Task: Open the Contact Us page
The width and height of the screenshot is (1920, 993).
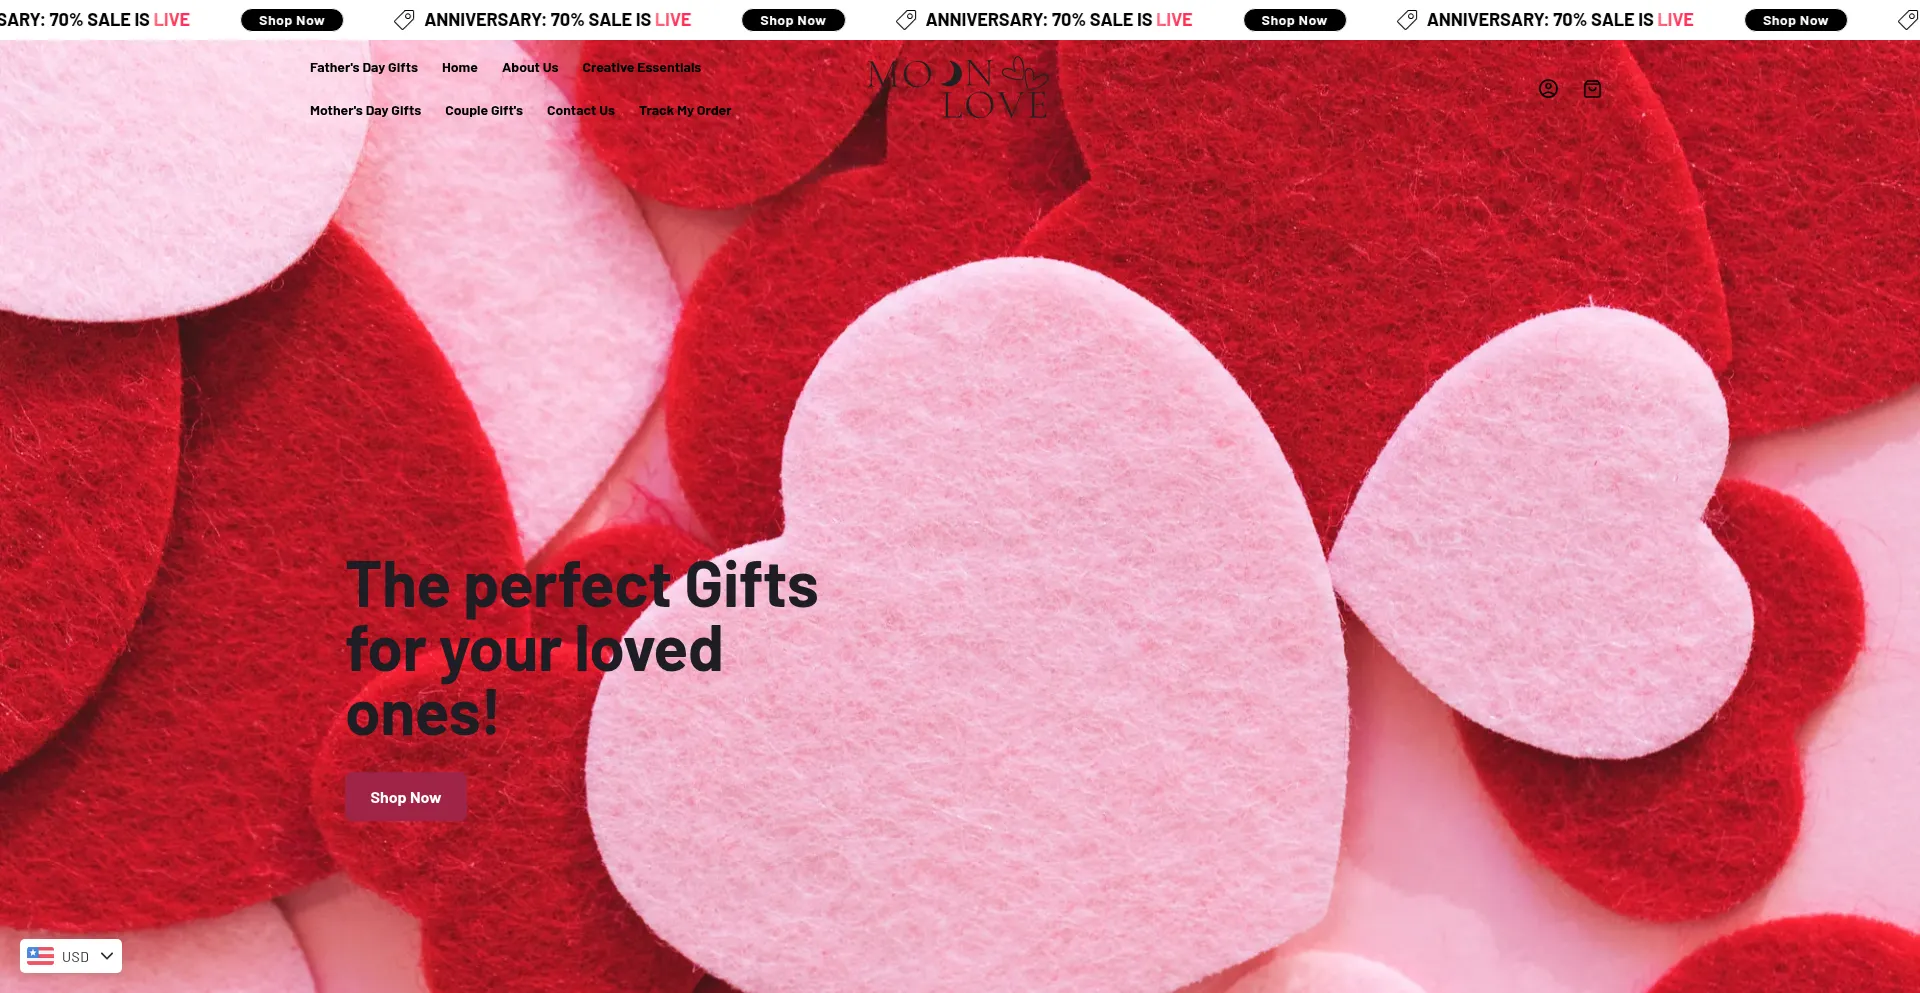Action: tap(581, 111)
